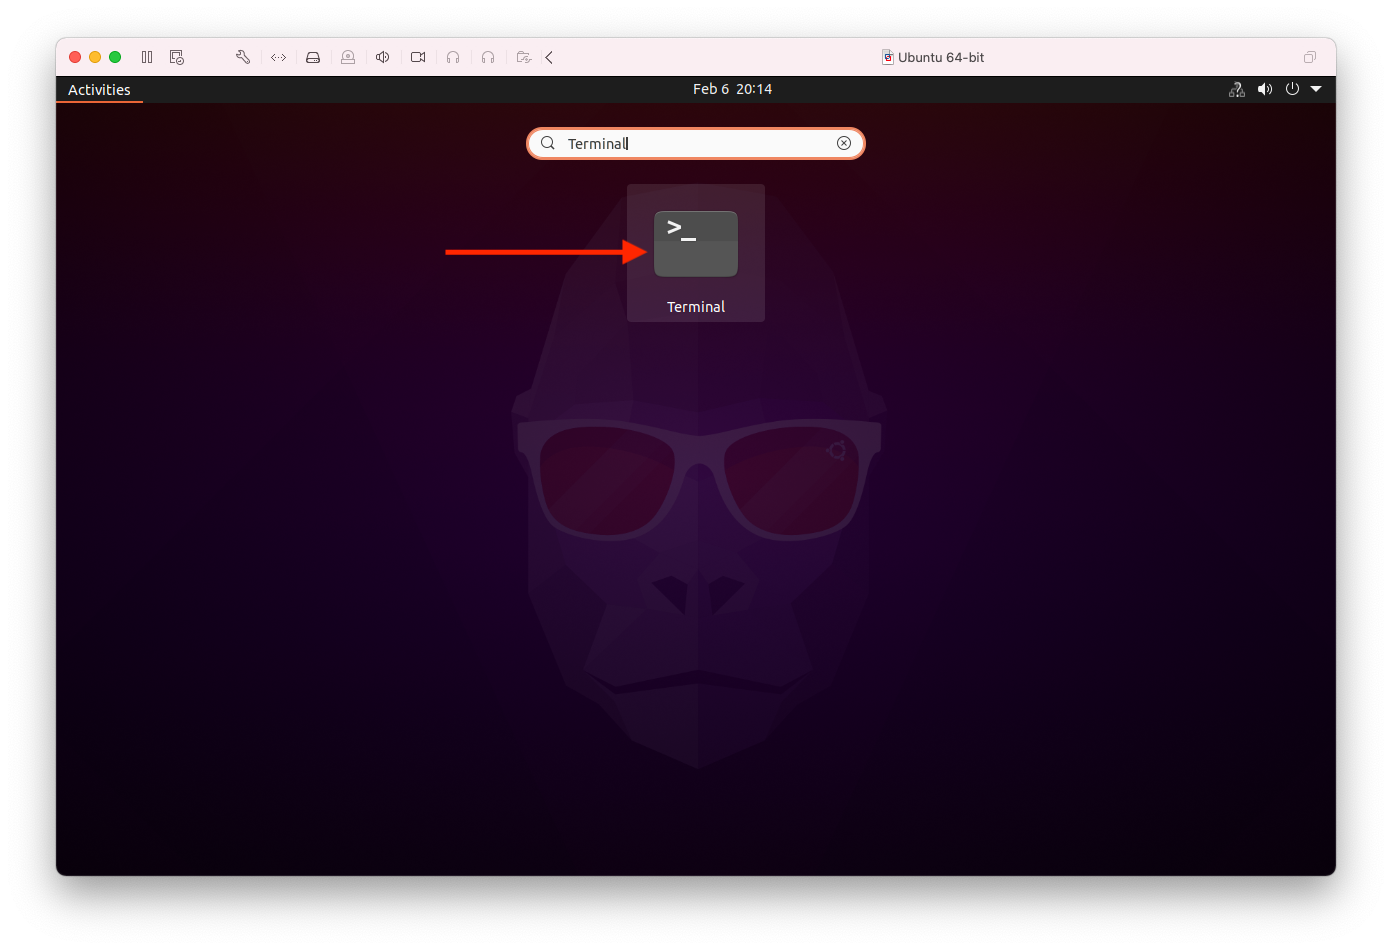This screenshot has width=1392, height=950.
Task: Click the camera device icon in toolbar
Action: click(x=418, y=57)
